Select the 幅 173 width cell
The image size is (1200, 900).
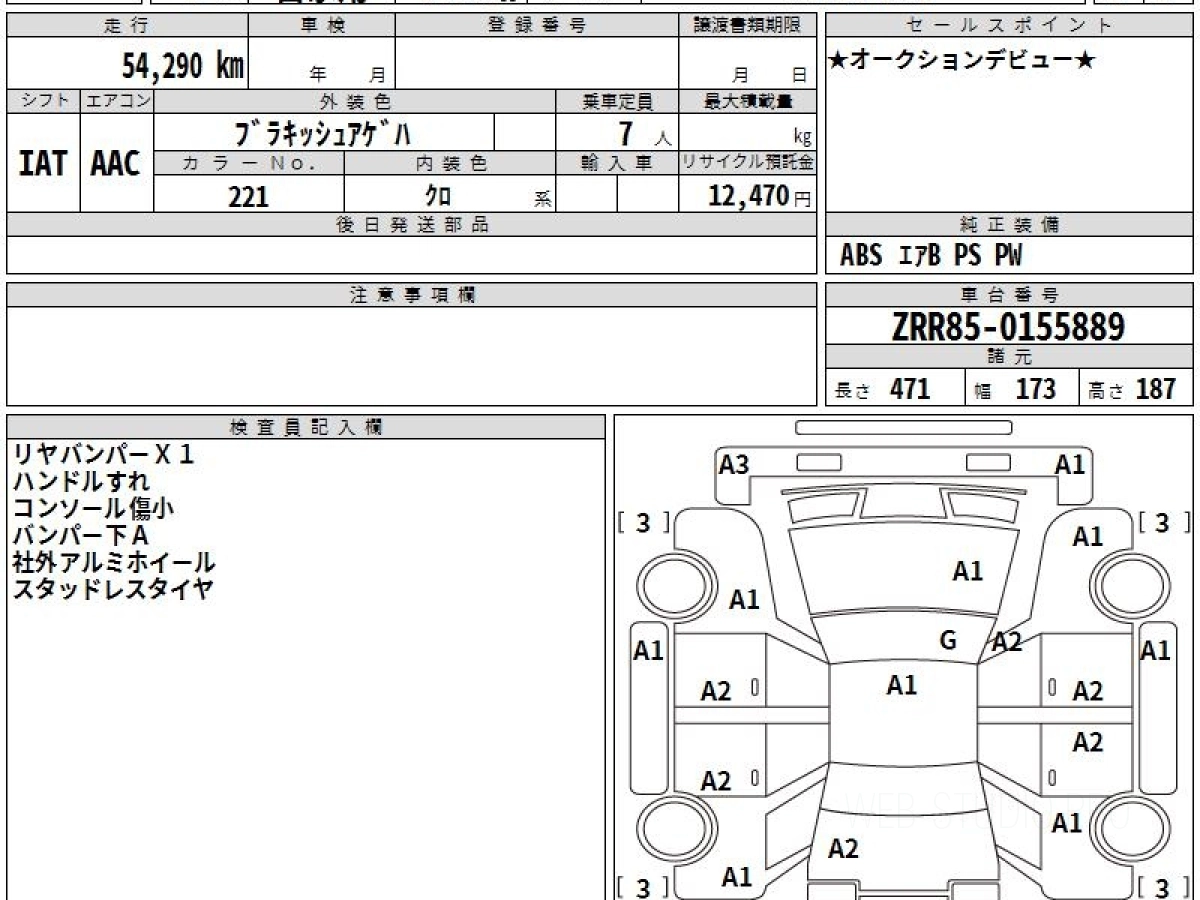pos(1022,389)
